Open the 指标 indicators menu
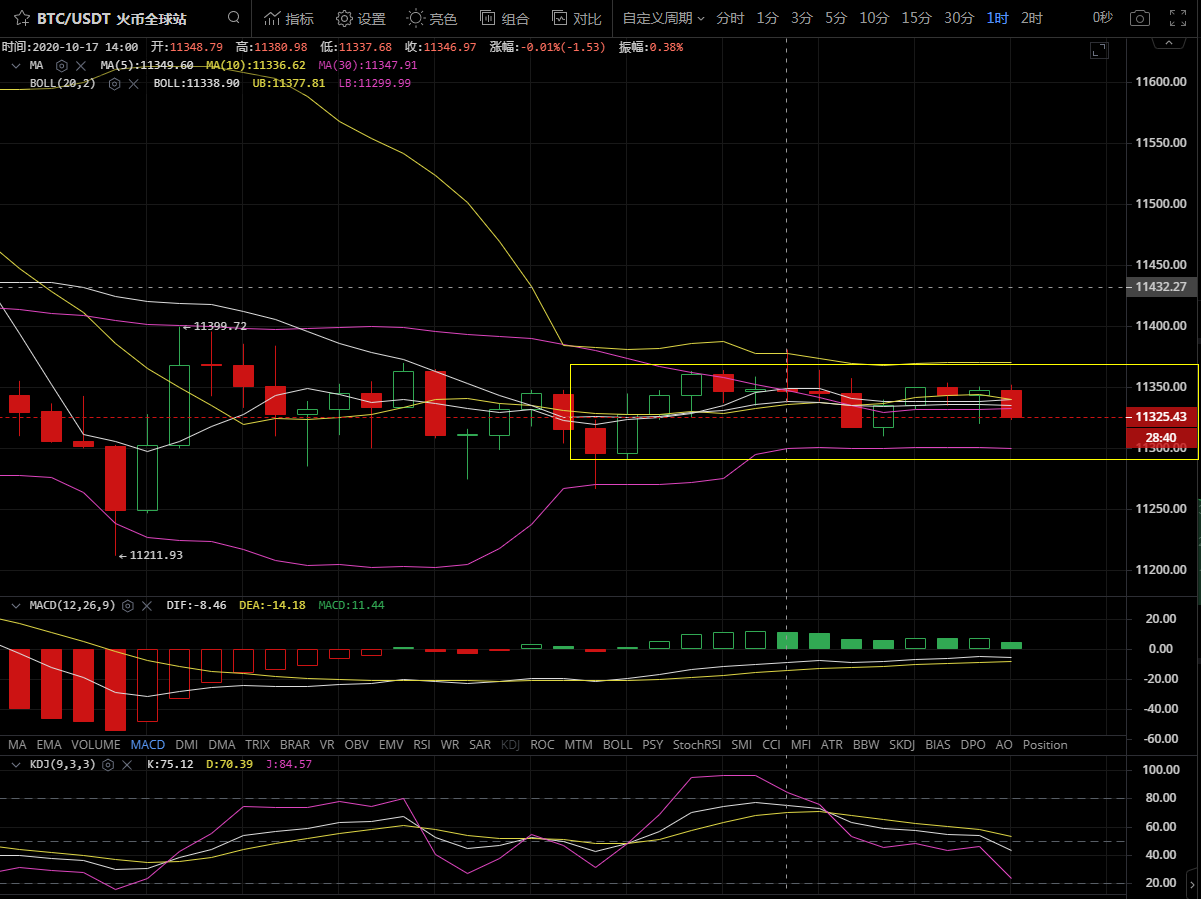This screenshot has height=899, width=1201. [x=288, y=18]
